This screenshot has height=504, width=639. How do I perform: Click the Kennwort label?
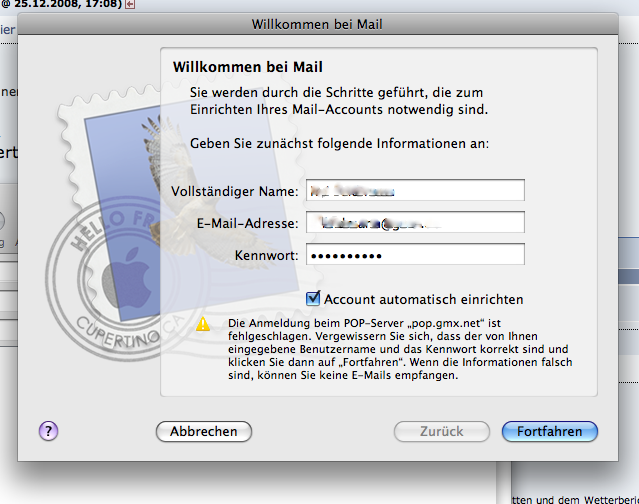tap(267, 255)
